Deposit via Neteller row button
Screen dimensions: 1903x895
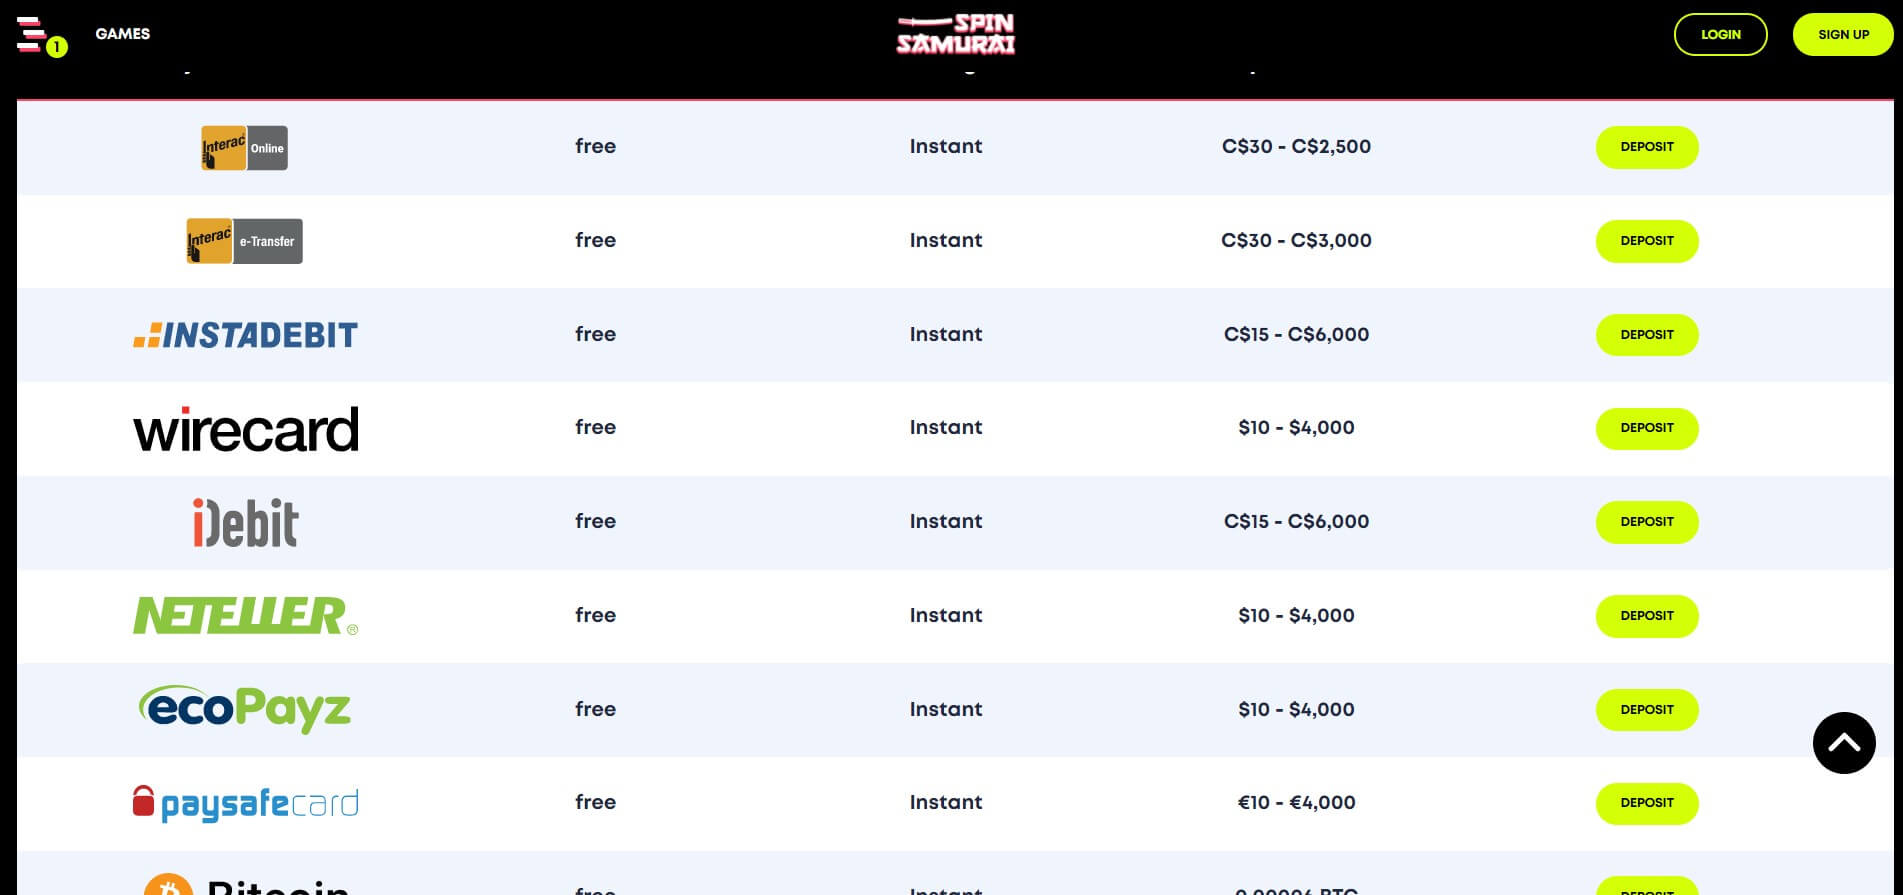point(1647,616)
